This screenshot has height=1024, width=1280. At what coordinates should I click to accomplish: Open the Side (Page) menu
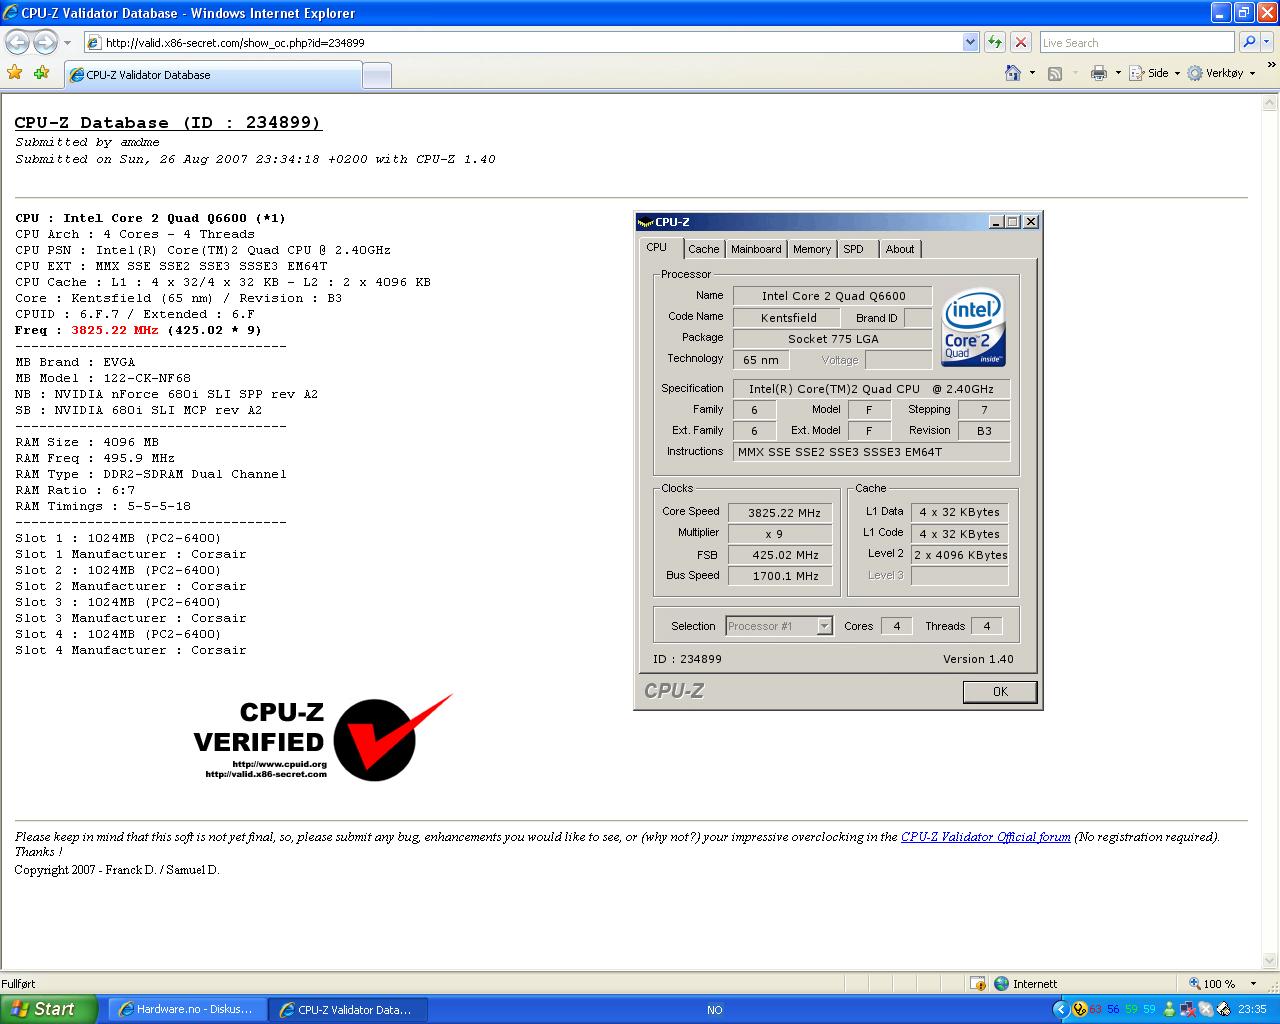click(x=1155, y=73)
